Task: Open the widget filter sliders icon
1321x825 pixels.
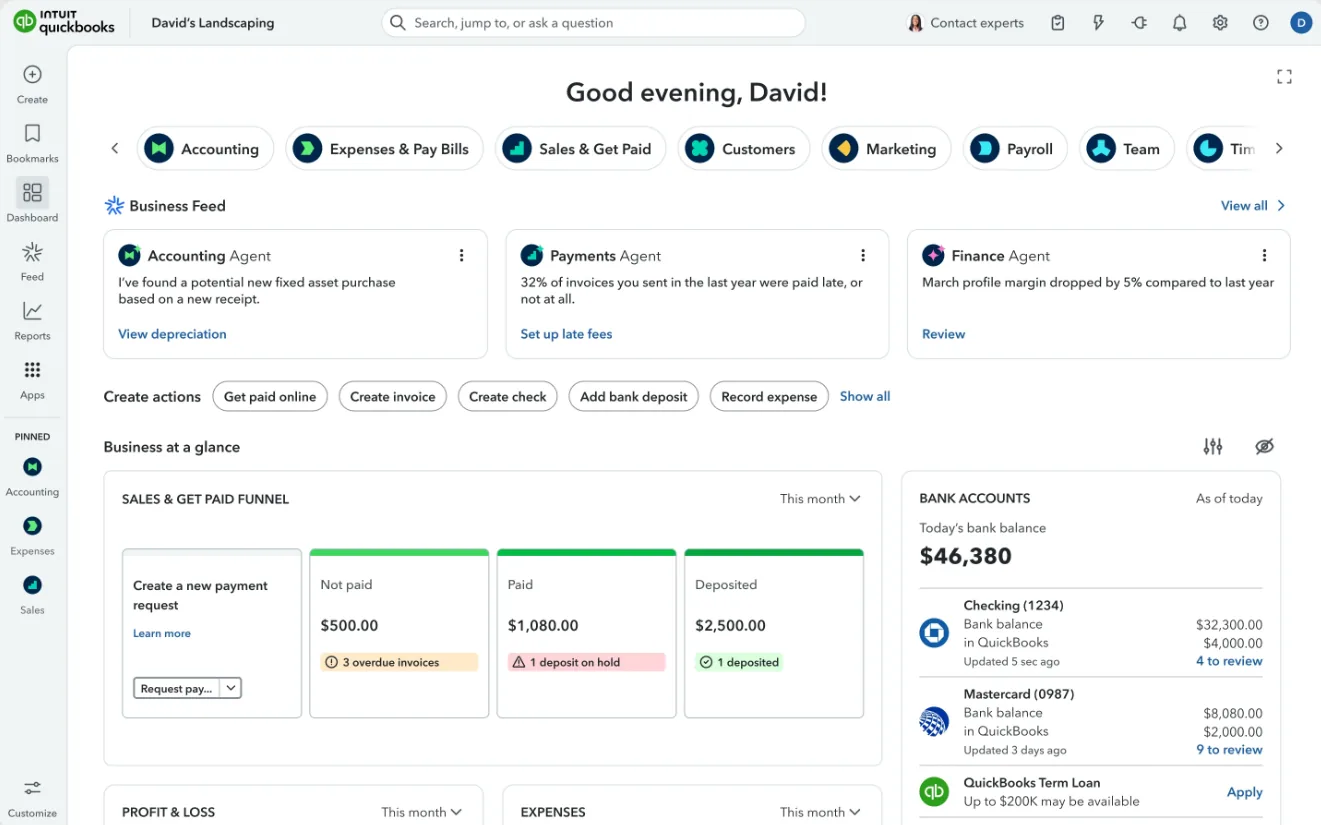Action: (x=1213, y=447)
